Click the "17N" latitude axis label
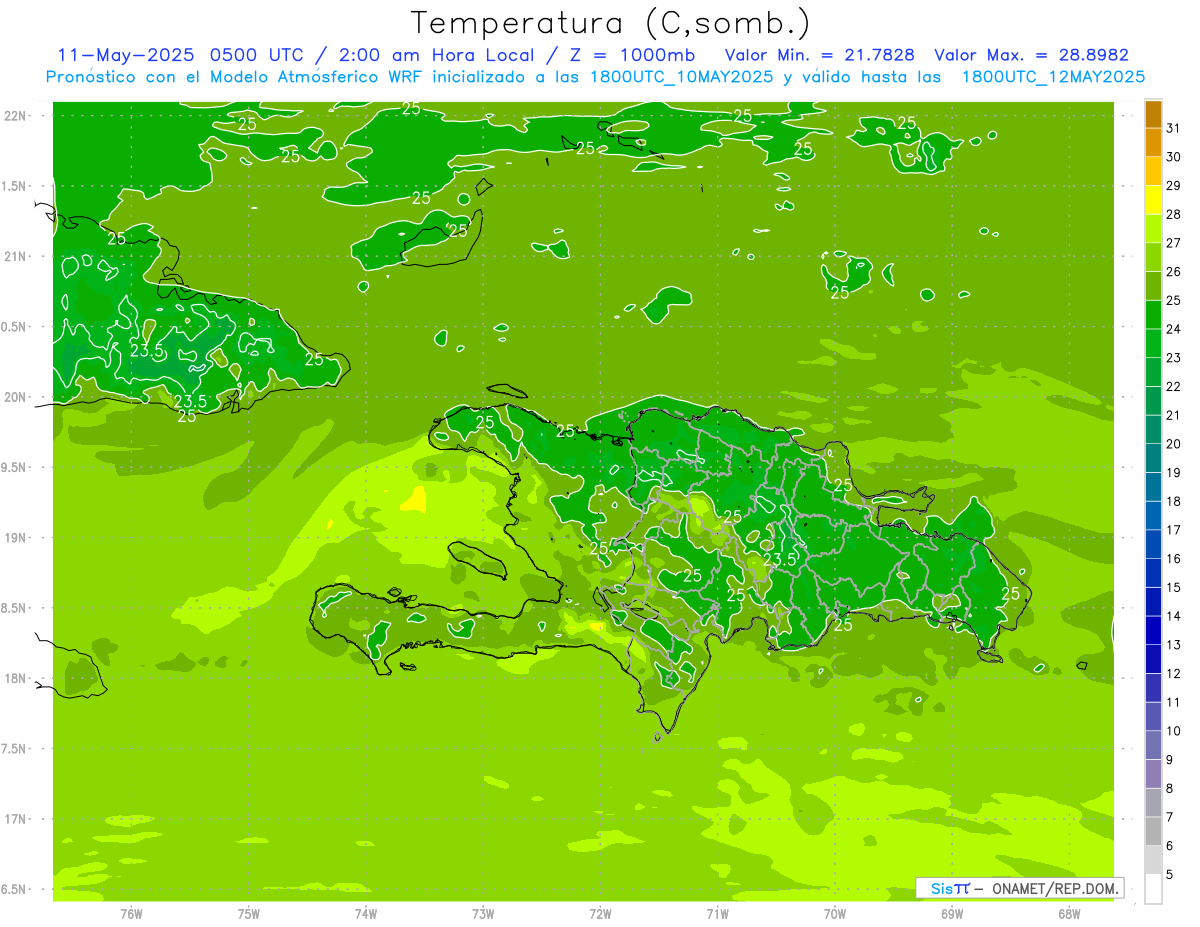This screenshot has height=927, width=1200. tap(15, 819)
